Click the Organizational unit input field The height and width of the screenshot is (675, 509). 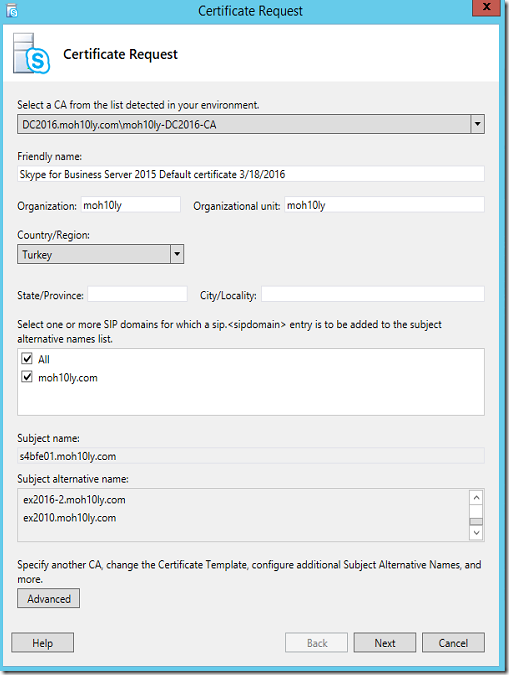pyautogui.click(x=384, y=205)
